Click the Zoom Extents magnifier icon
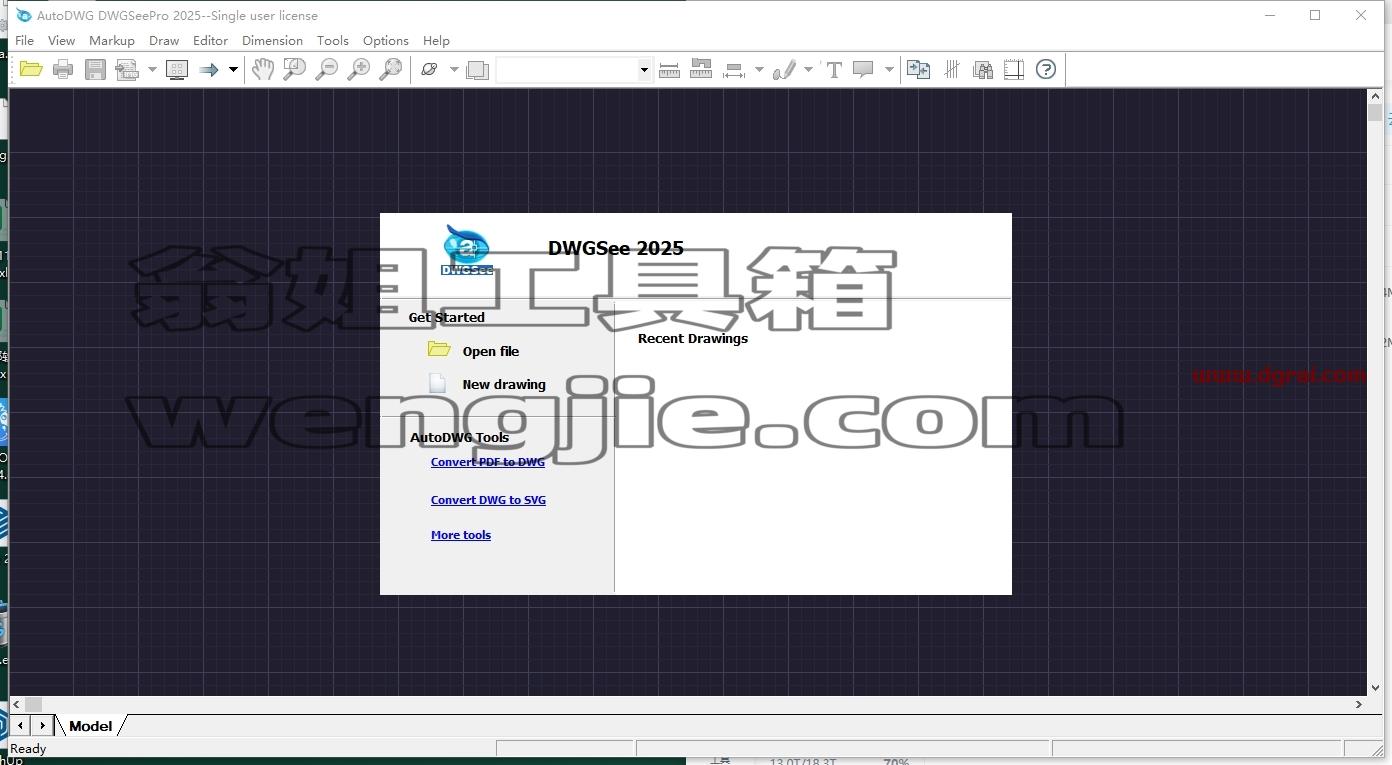This screenshot has height=765, width=1392. point(390,69)
